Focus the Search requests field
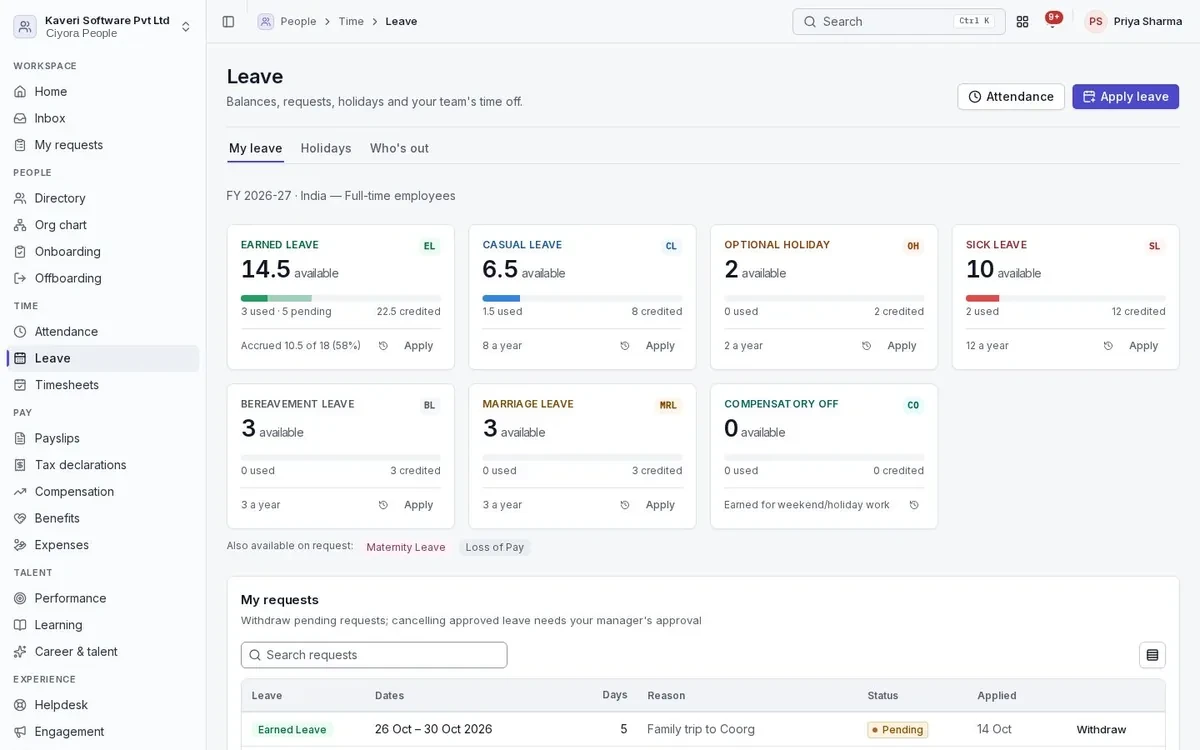The image size is (1200, 750). (x=374, y=655)
